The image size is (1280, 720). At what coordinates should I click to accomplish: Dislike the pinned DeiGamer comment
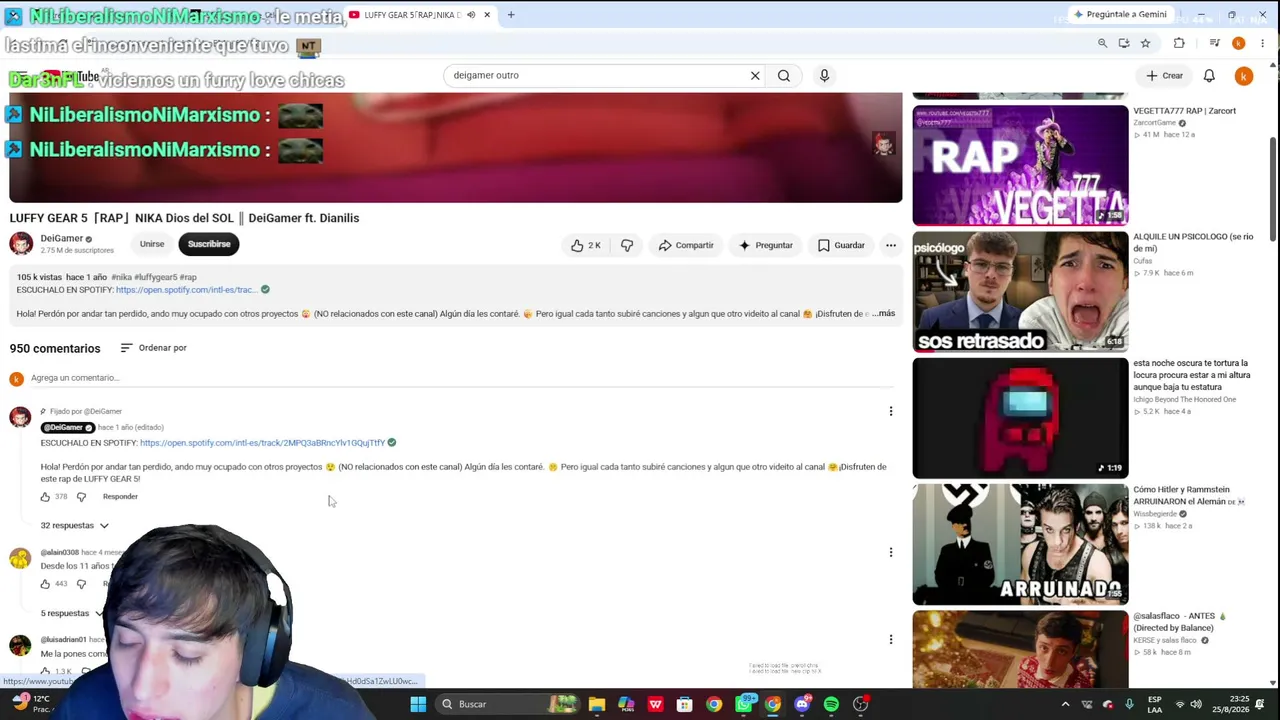(82, 497)
